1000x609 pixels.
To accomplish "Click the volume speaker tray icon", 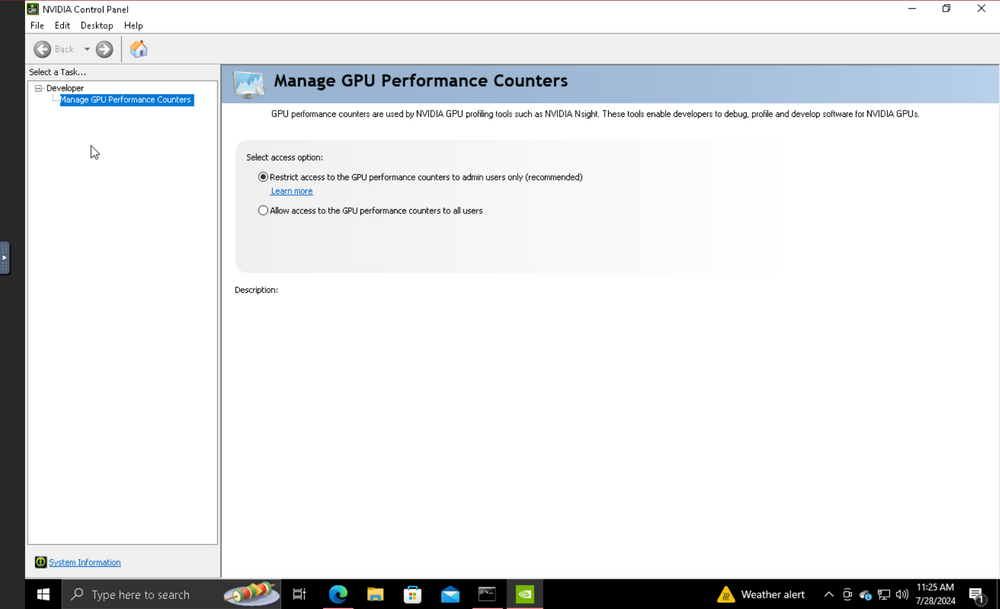I will (902, 594).
